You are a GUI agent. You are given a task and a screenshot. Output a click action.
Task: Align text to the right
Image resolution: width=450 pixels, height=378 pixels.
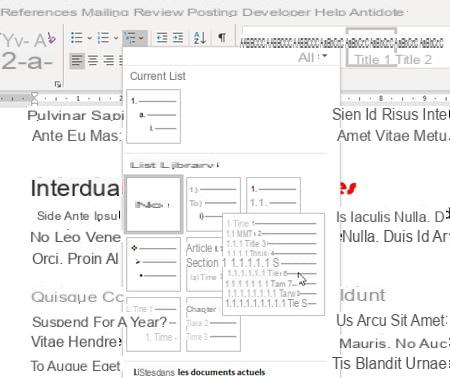click(x=108, y=61)
